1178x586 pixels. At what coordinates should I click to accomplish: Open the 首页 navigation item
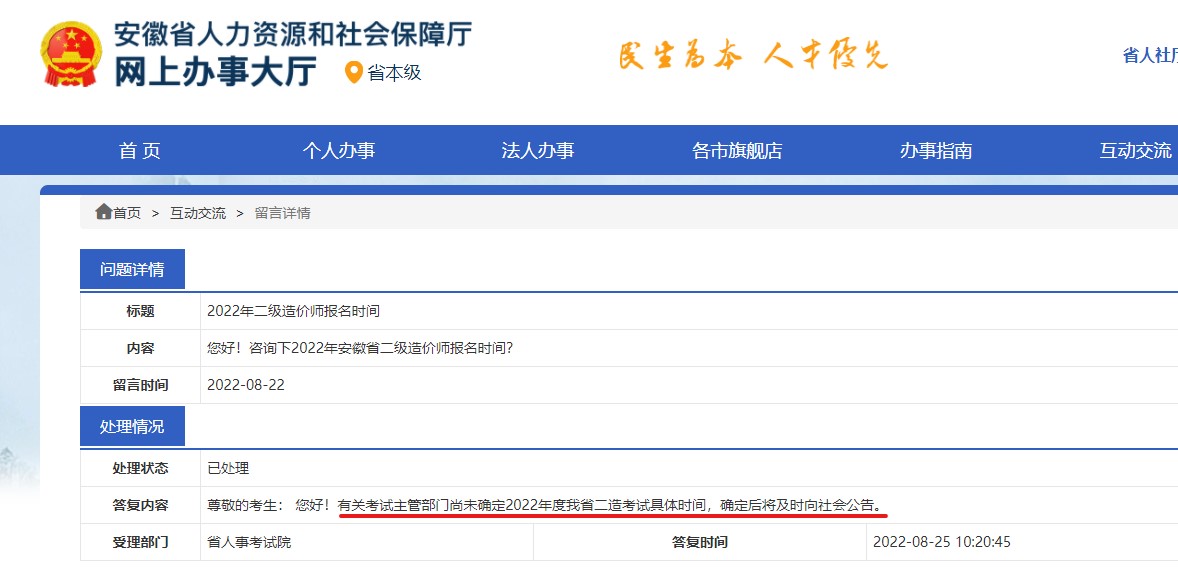(x=138, y=149)
